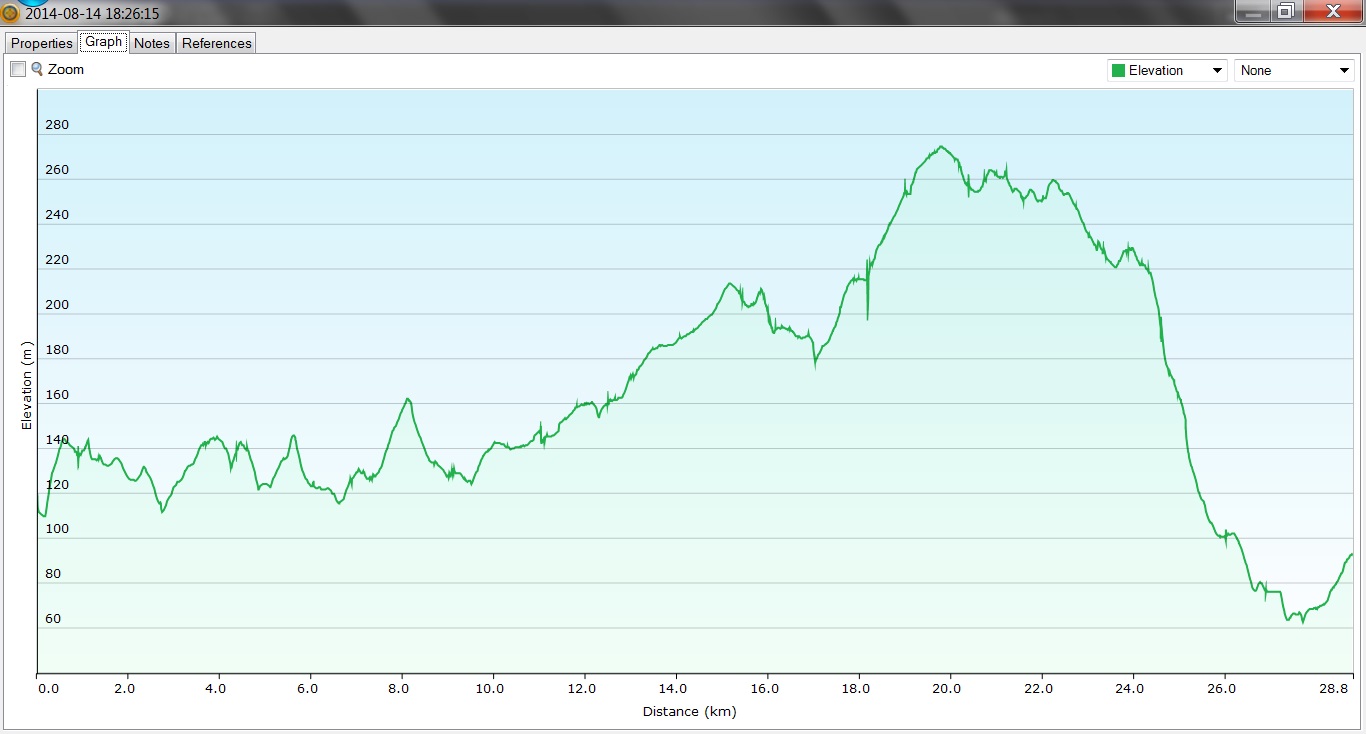Close the track window

[1333, 11]
